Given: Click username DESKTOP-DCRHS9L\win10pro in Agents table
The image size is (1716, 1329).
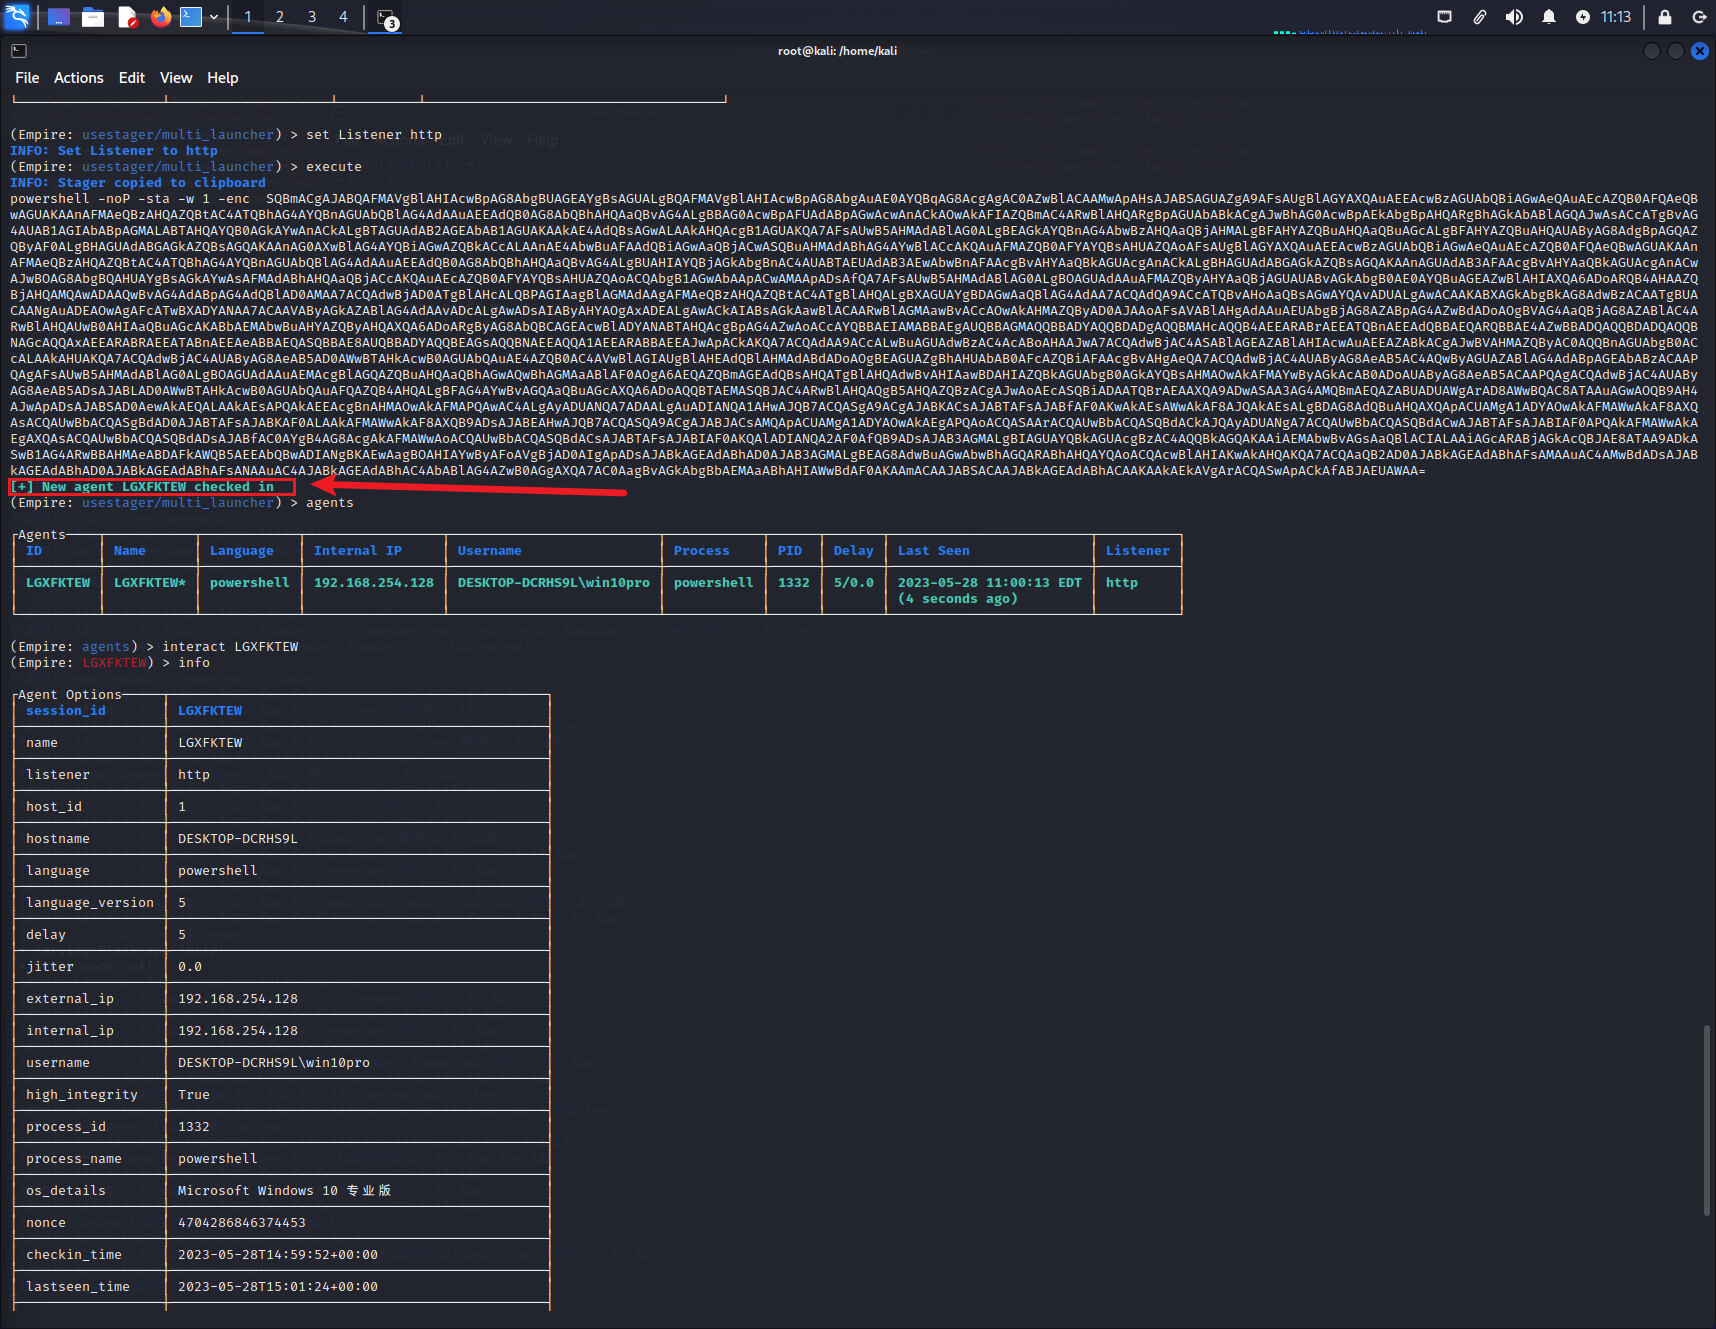Looking at the screenshot, I should coord(554,583).
